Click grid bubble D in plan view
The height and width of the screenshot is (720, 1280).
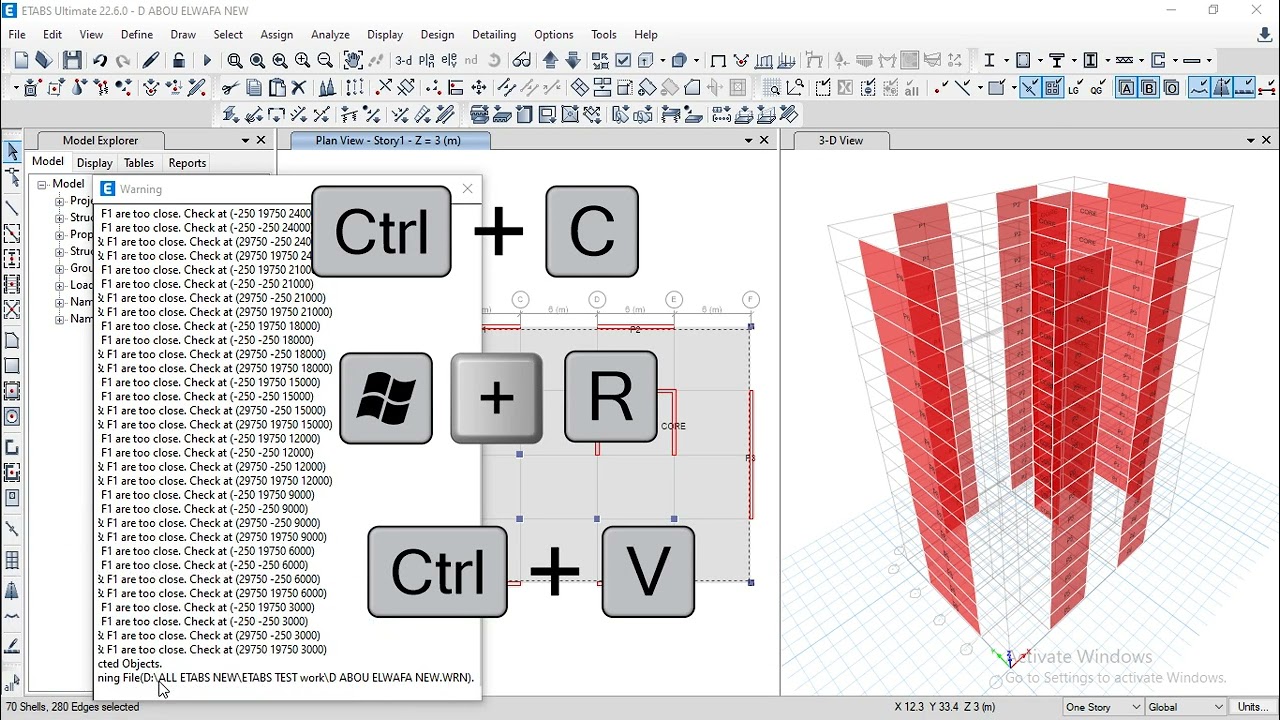597,300
